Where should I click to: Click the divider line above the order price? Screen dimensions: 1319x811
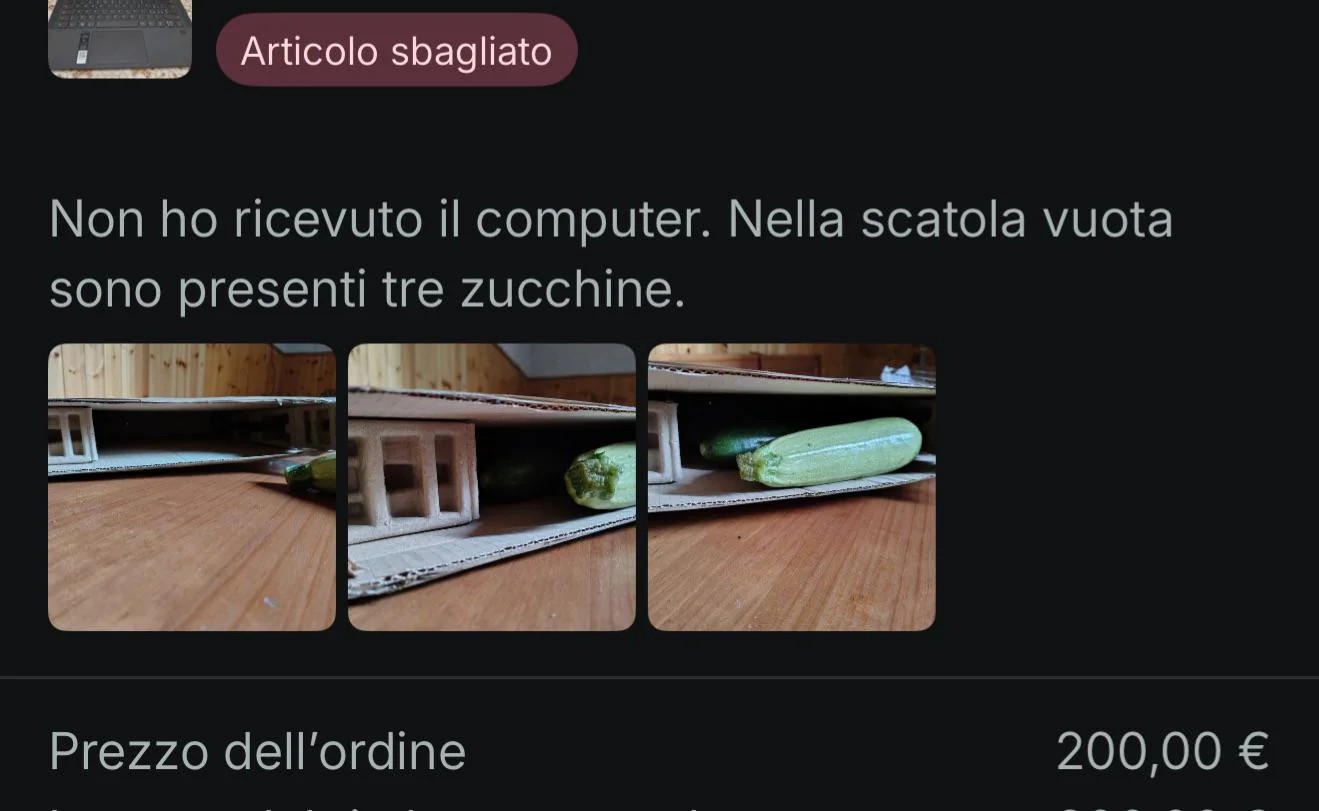pos(659,677)
